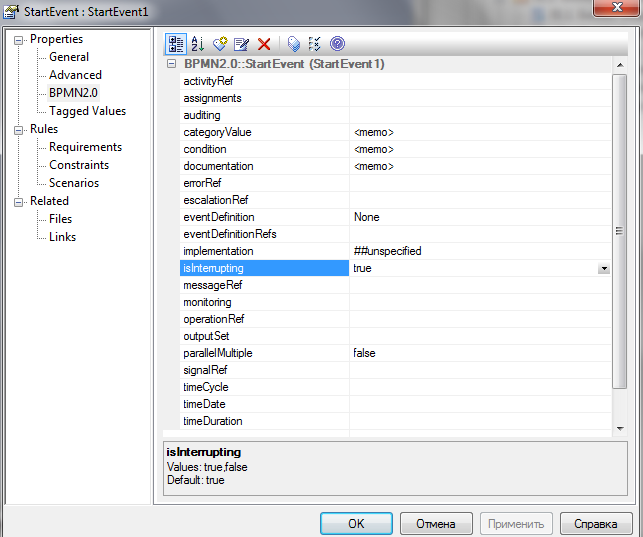Select the parallelMultiple property name
Image resolution: width=643 pixels, height=537 pixels.
[218, 353]
